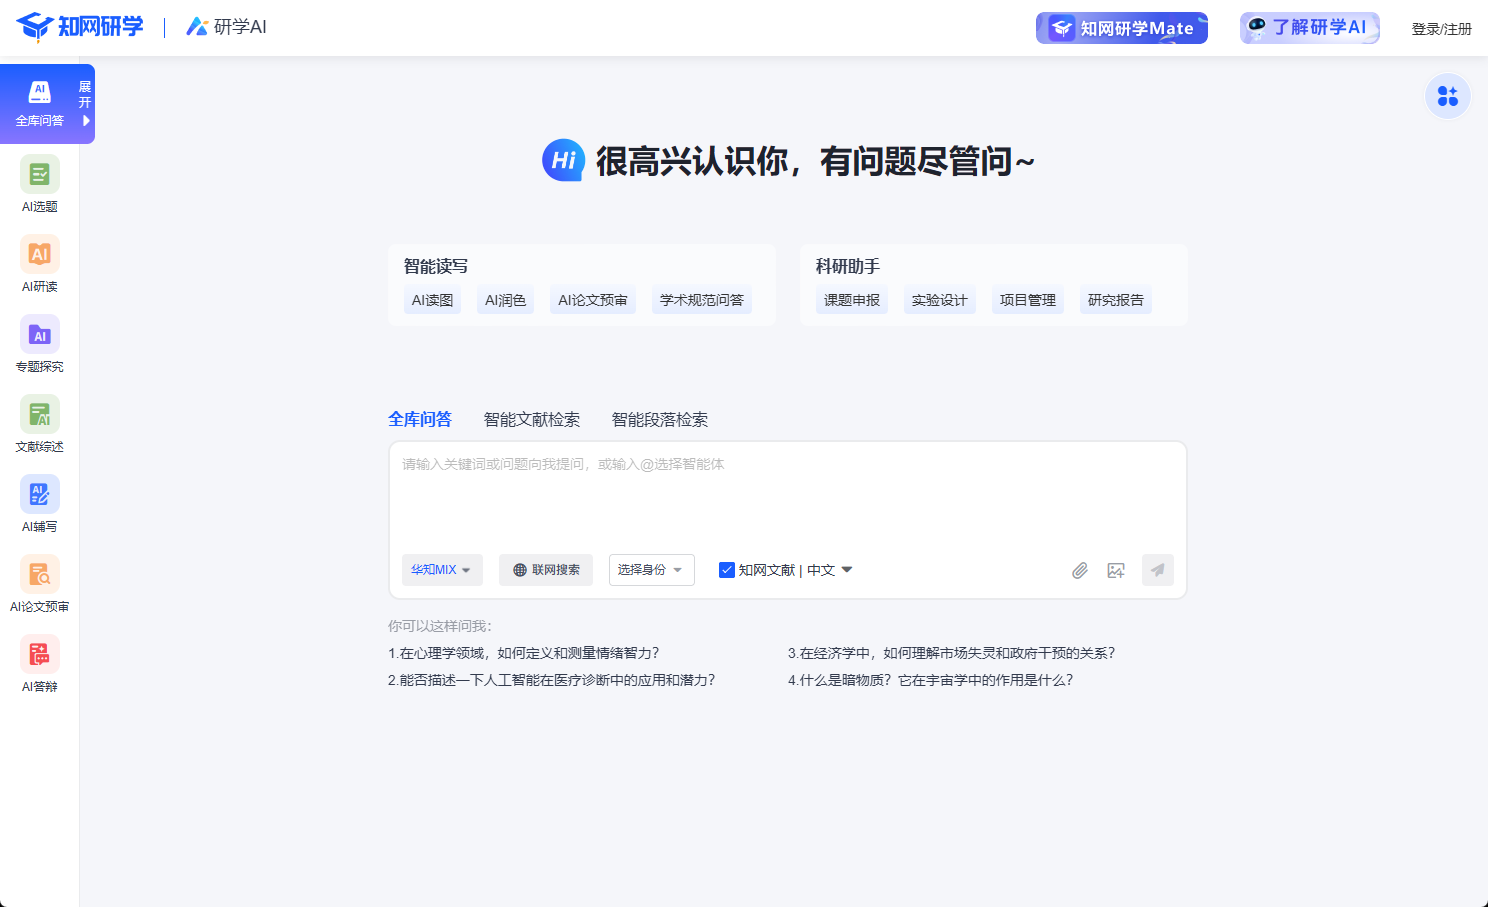The height and width of the screenshot is (907, 1488).
Task: Select the 全库问答 sidebar icon
Action: tap(40, 103)
